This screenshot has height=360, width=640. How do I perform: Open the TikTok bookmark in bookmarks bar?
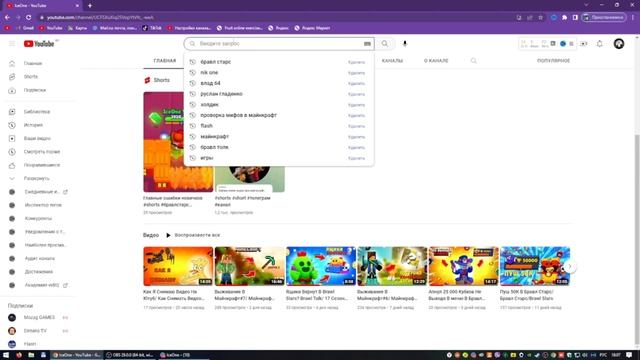coord(152,28)
